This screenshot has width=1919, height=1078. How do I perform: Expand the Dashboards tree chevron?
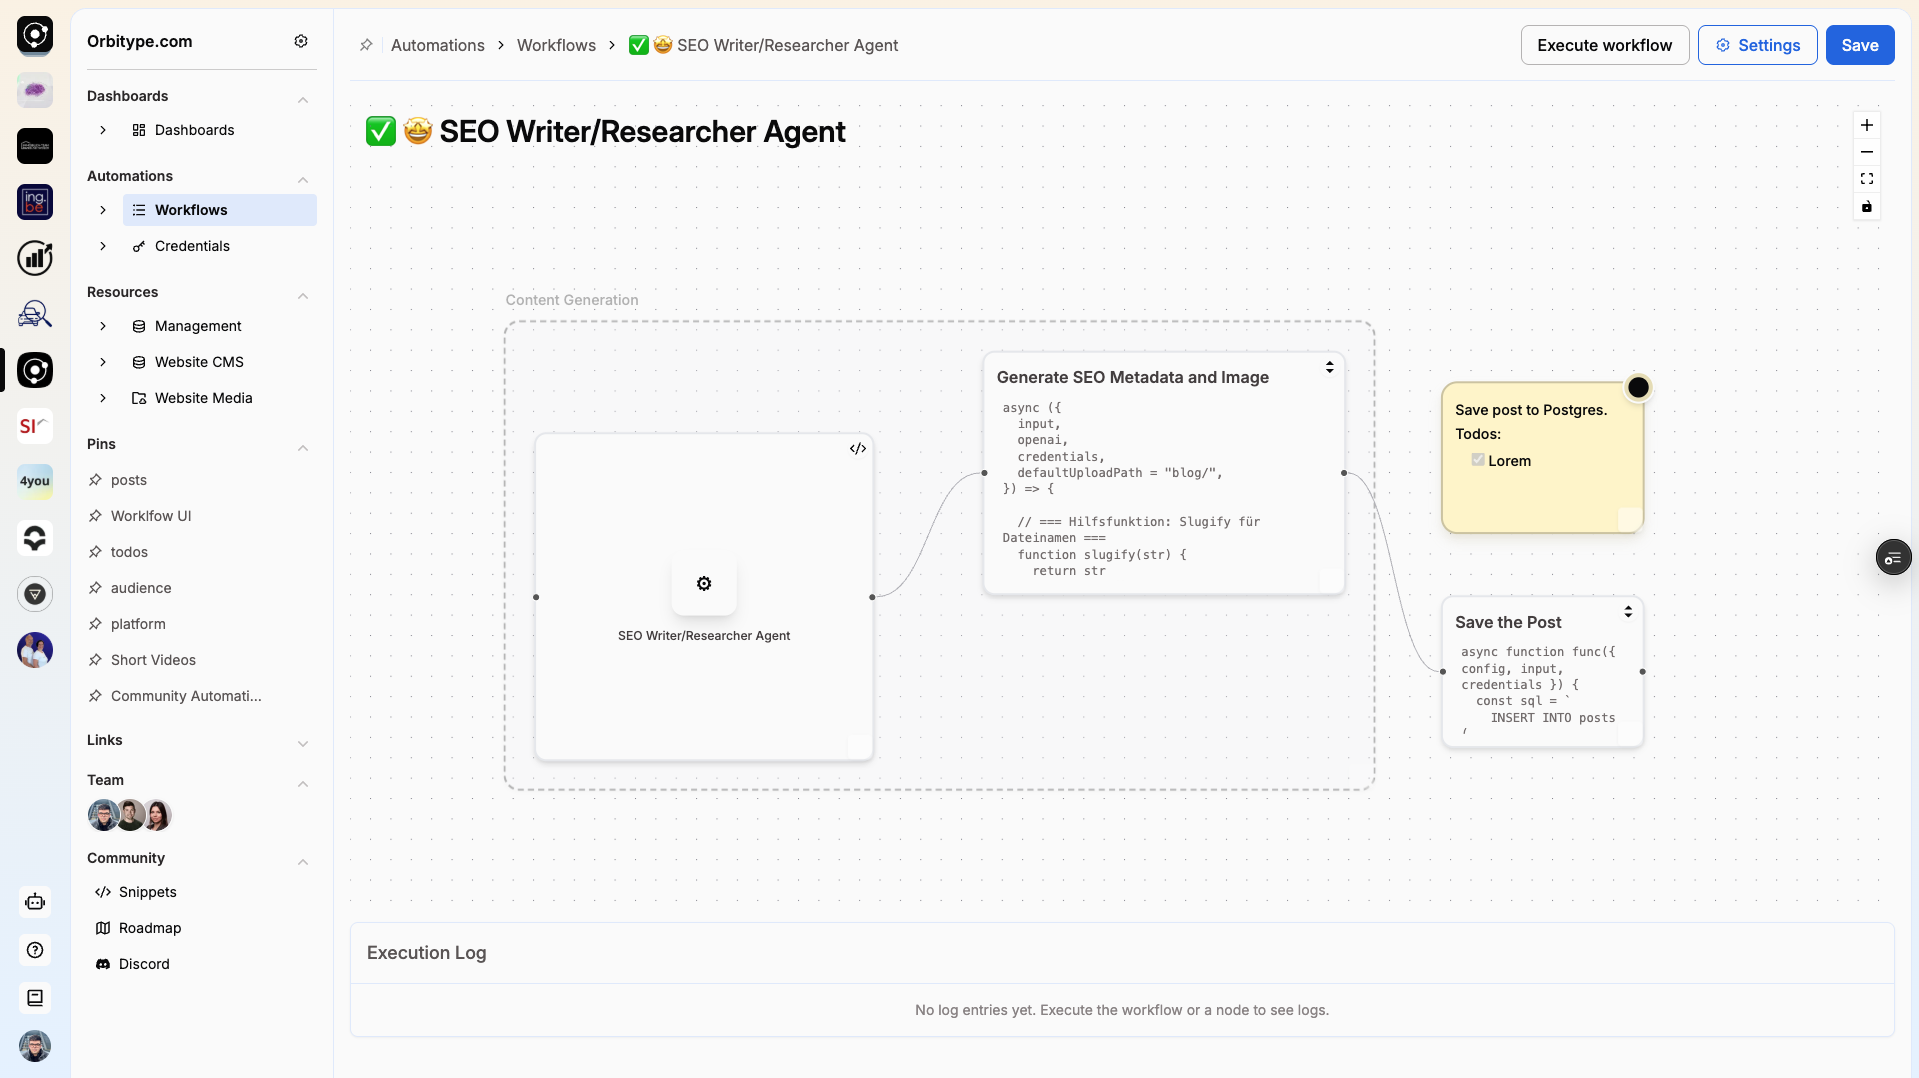[103, 130]
